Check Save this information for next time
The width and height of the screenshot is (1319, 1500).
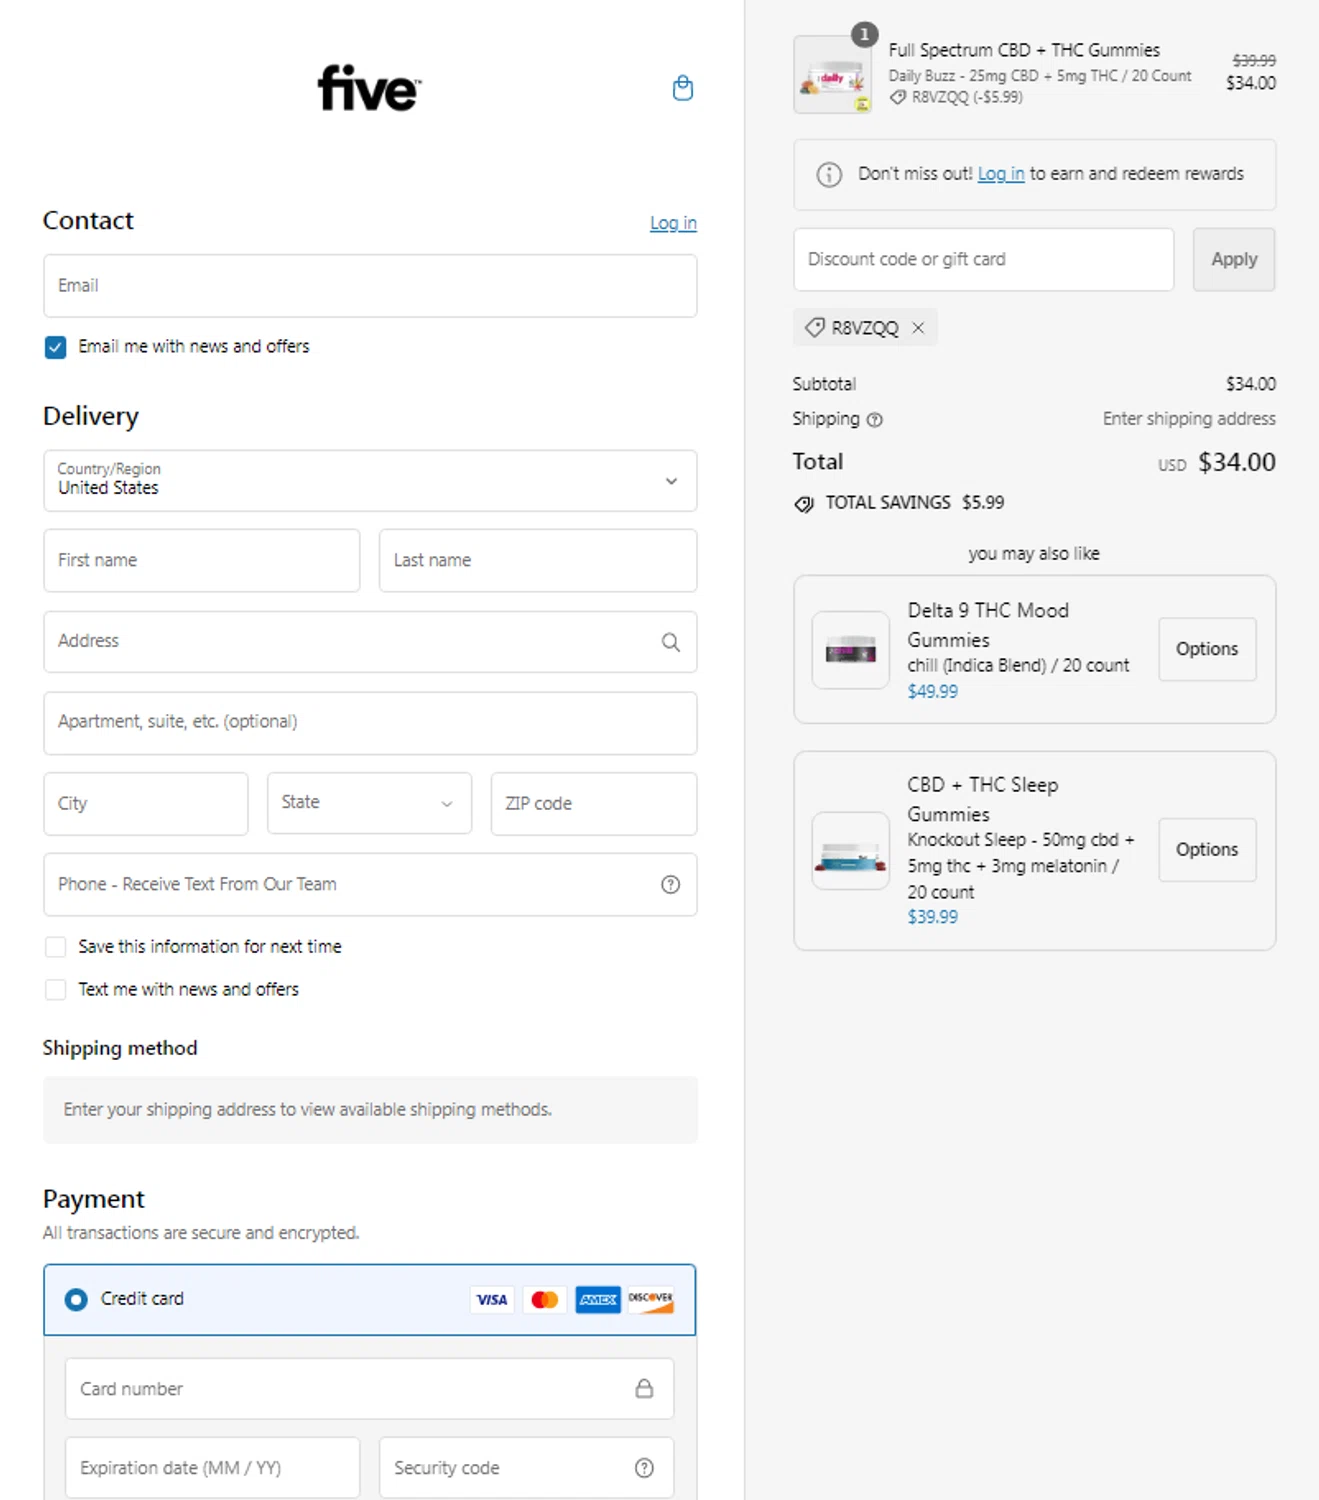56,947
